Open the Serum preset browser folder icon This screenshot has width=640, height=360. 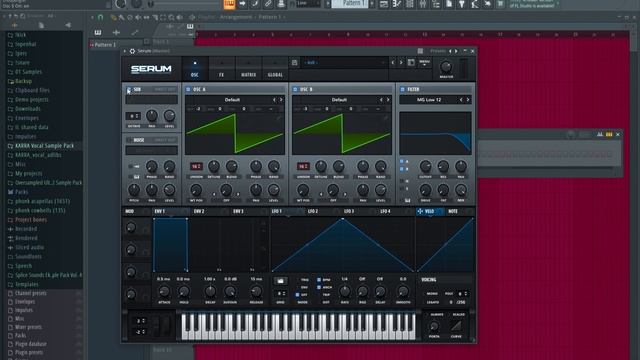pyautogui.click(x=411, y=63)
